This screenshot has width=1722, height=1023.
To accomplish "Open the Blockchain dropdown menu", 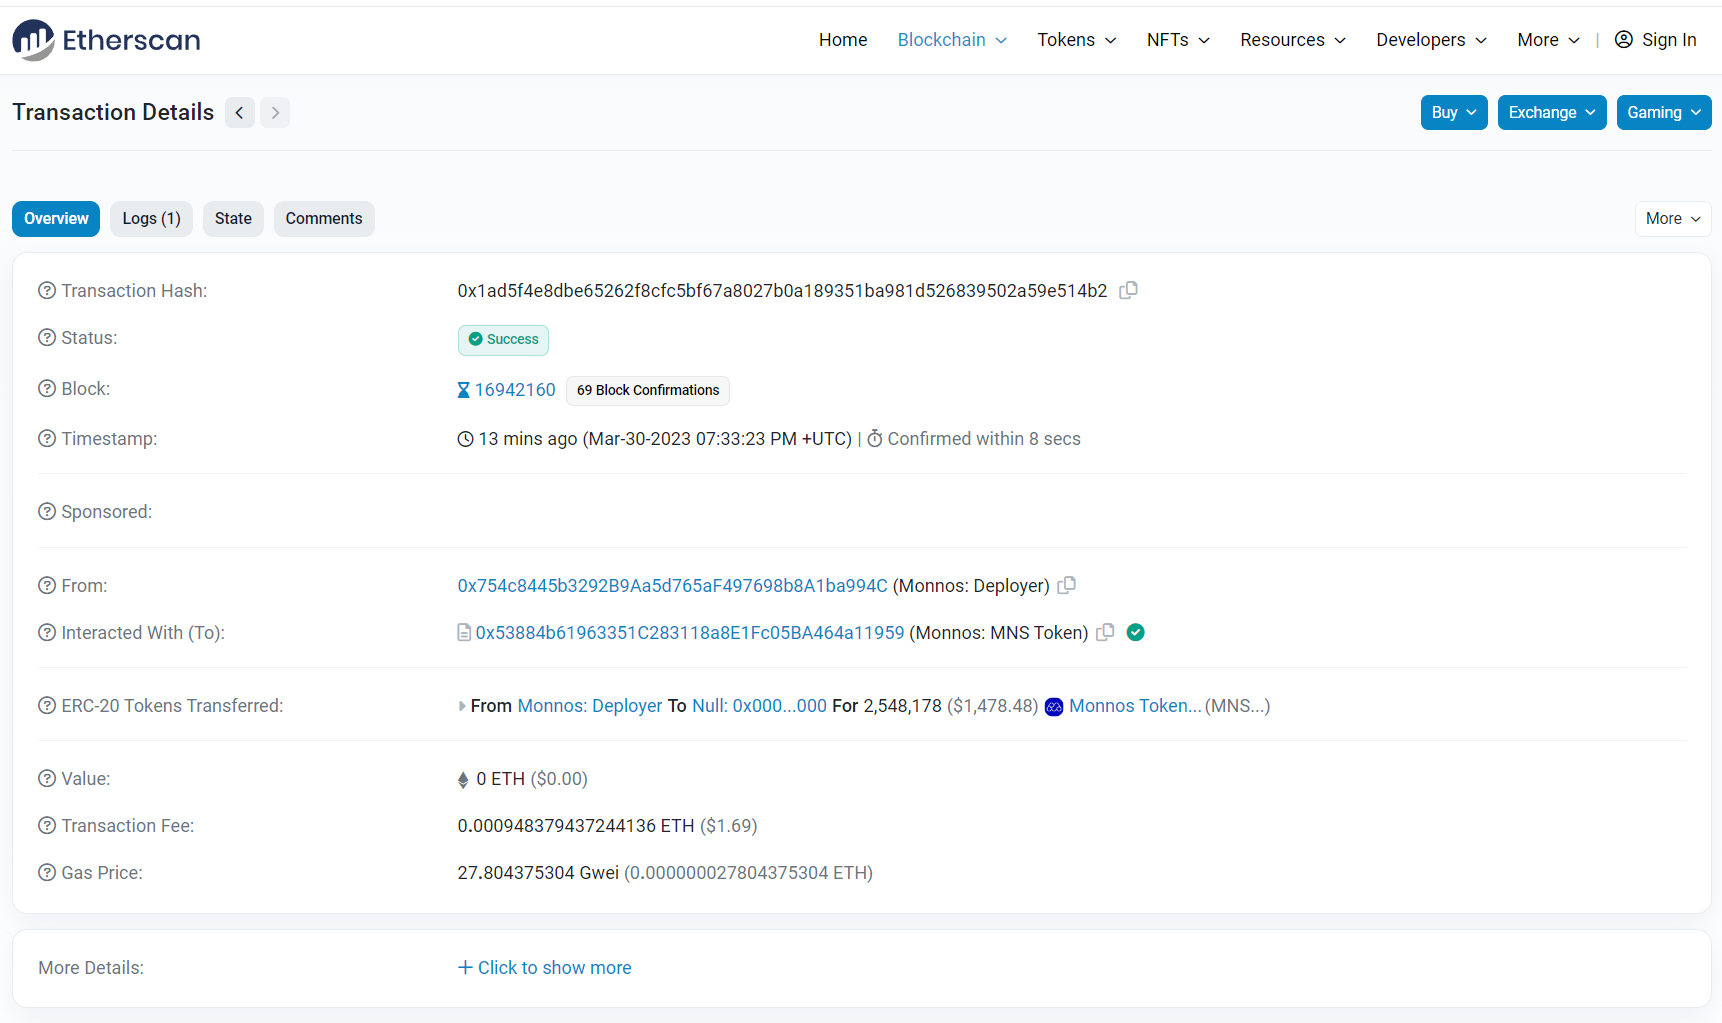I will coord(952,40).
